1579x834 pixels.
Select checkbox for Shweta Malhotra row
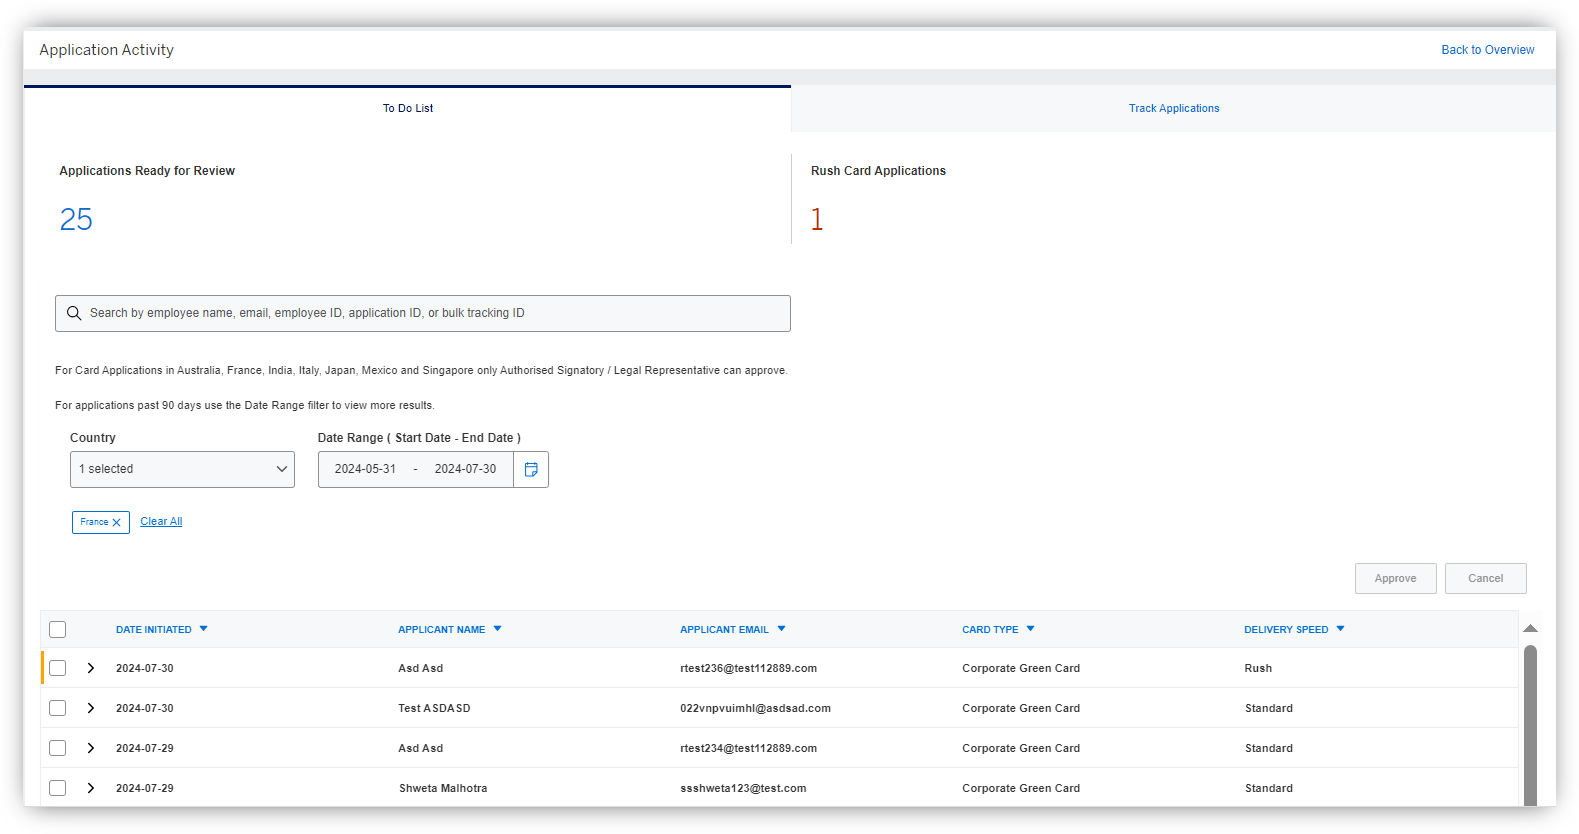58,788
